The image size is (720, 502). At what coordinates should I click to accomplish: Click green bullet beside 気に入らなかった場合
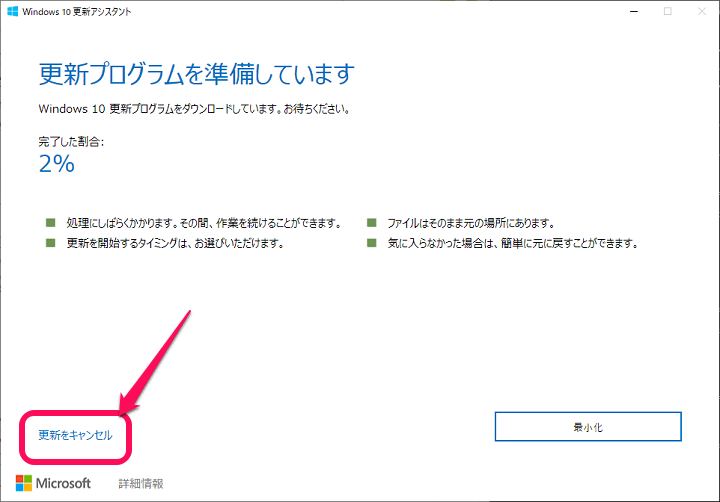371,243
